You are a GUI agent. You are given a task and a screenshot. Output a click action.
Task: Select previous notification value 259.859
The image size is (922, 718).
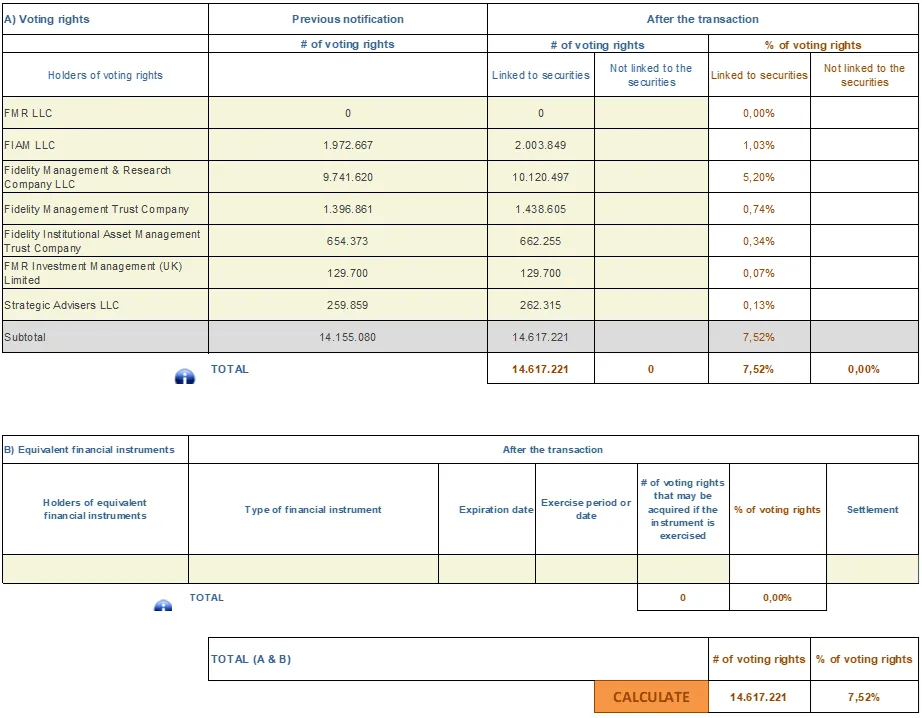[348, 305]
